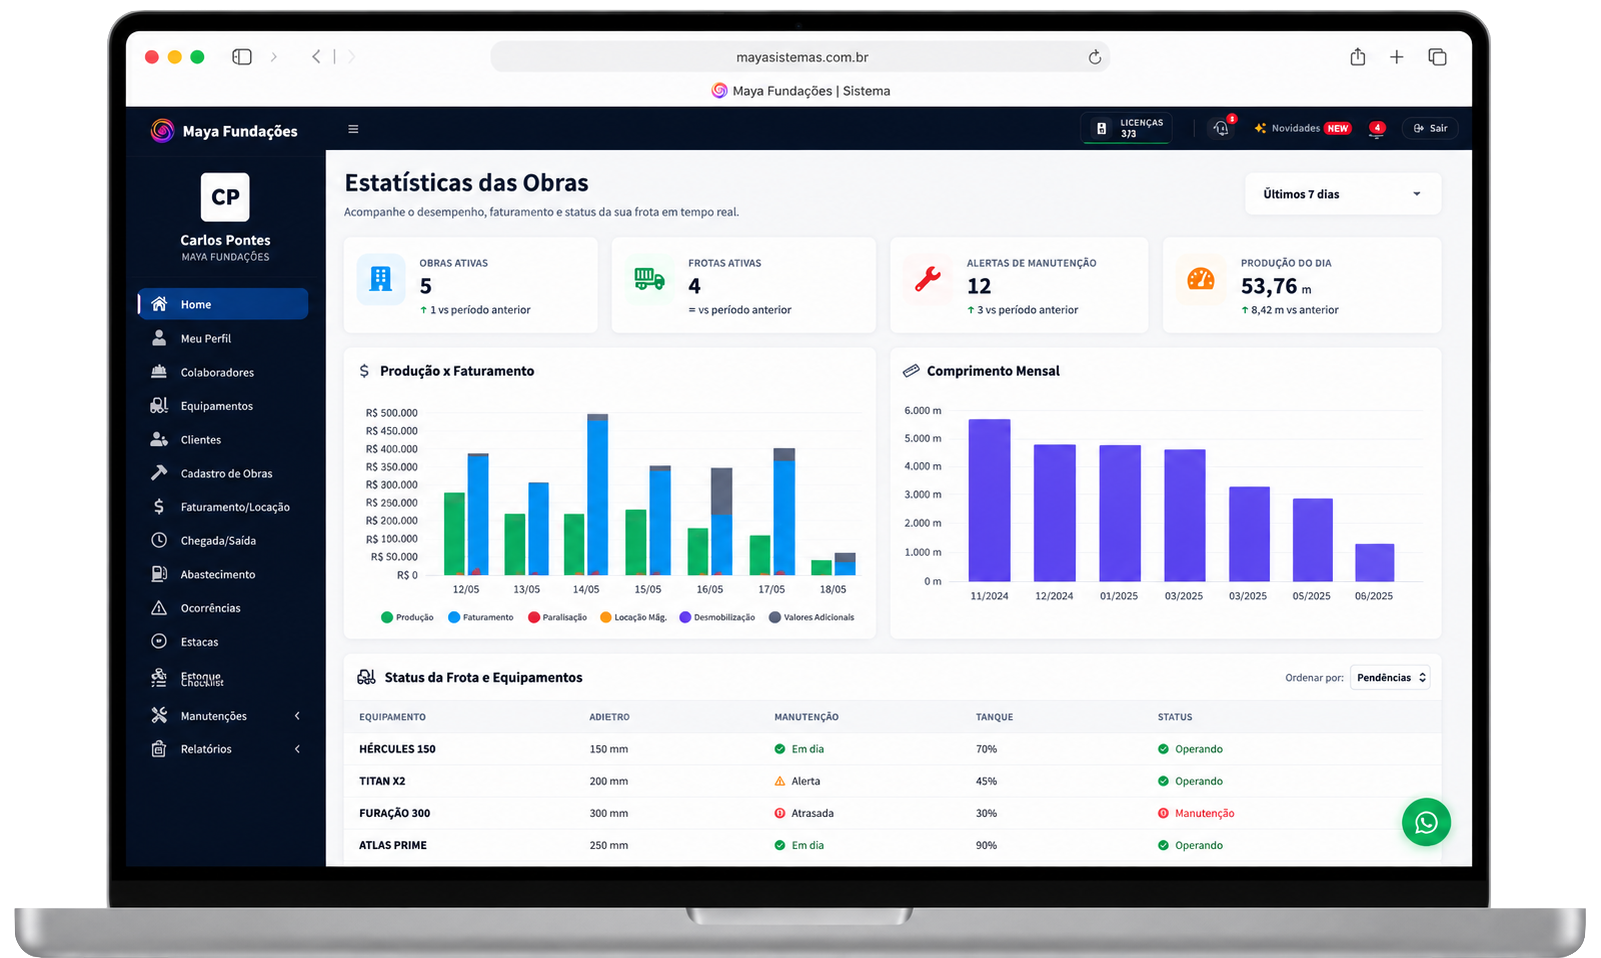Select the FURAÇÃO 300 equipment row
This screenshot has height=958, width=1601.
coord(892,813)
